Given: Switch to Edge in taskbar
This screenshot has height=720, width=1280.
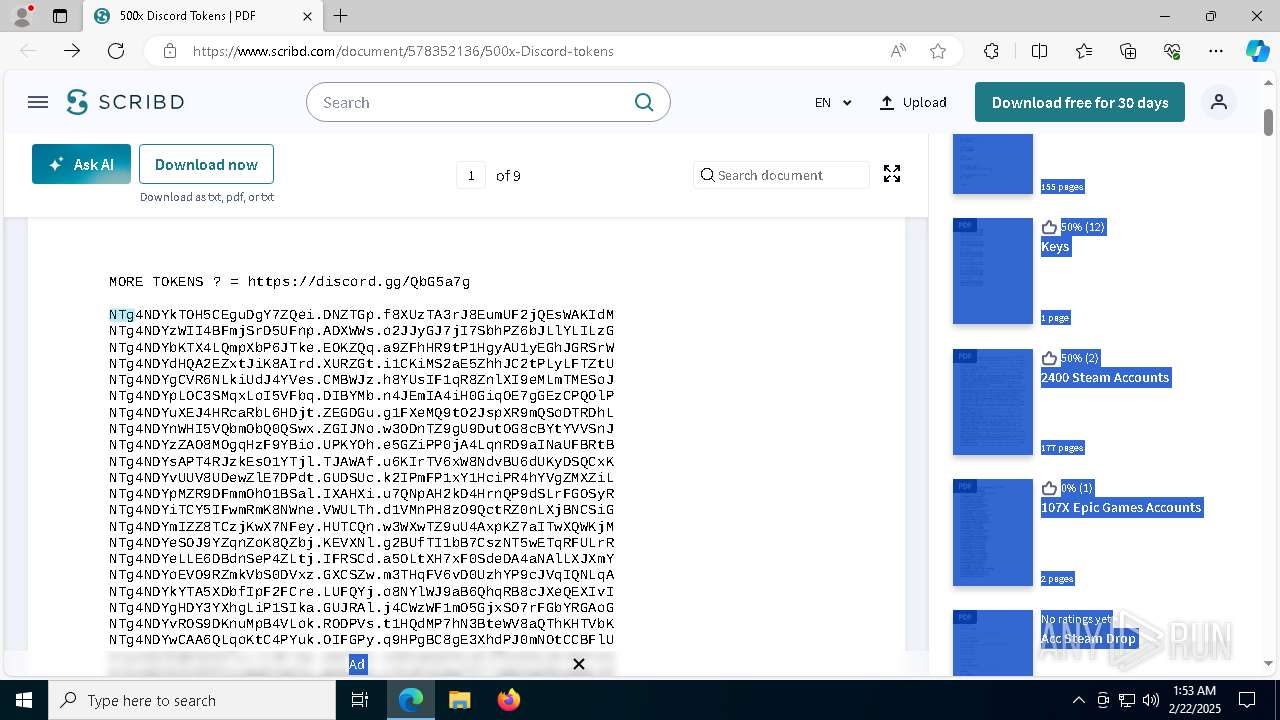Looking at the screenshot, I should 411,700.
